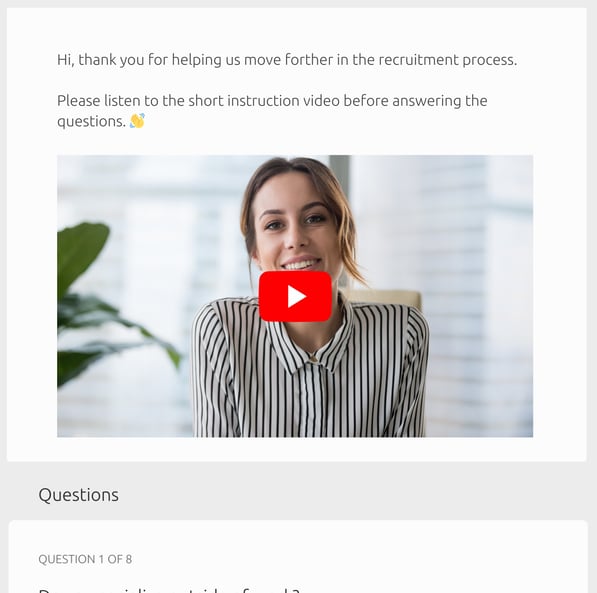The image size is (597, 593).
Task: Click the "Questions" section heading
Action: (78, 495)
